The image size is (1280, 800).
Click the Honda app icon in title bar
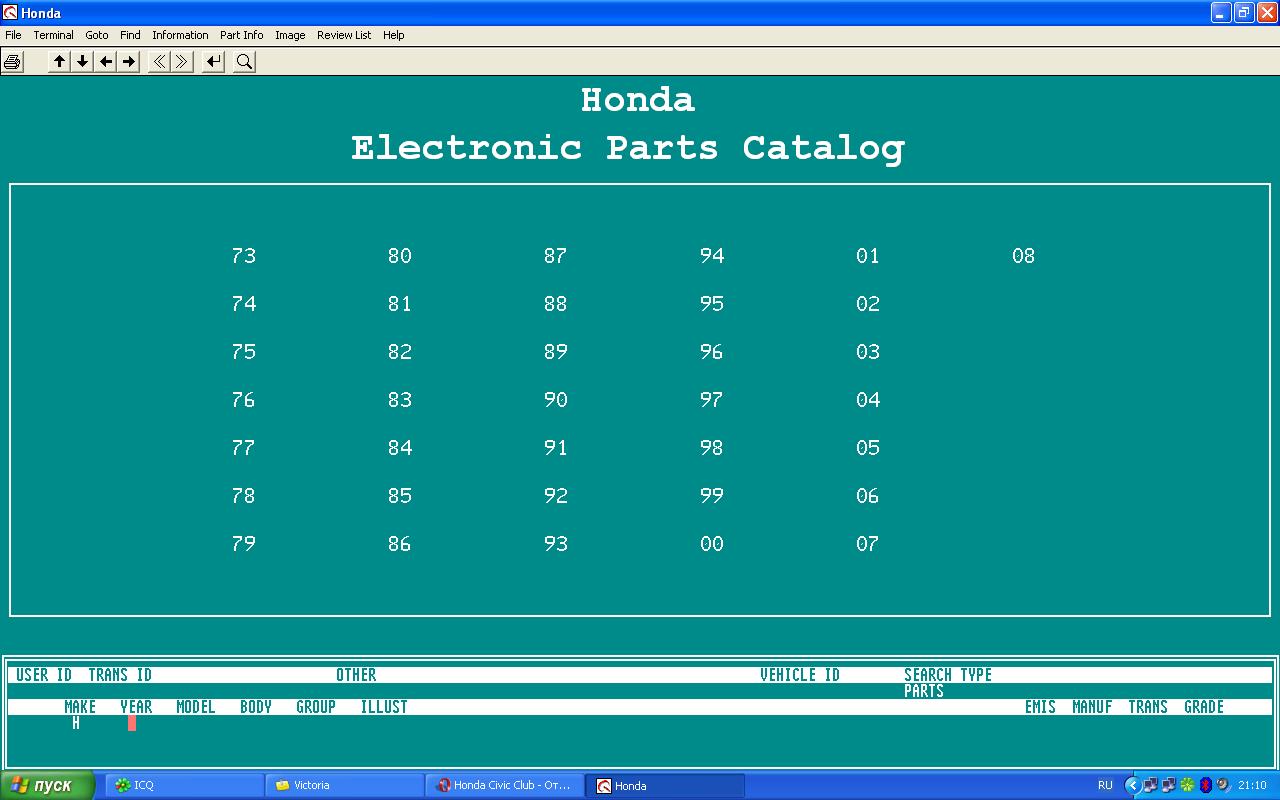(11, 13)
